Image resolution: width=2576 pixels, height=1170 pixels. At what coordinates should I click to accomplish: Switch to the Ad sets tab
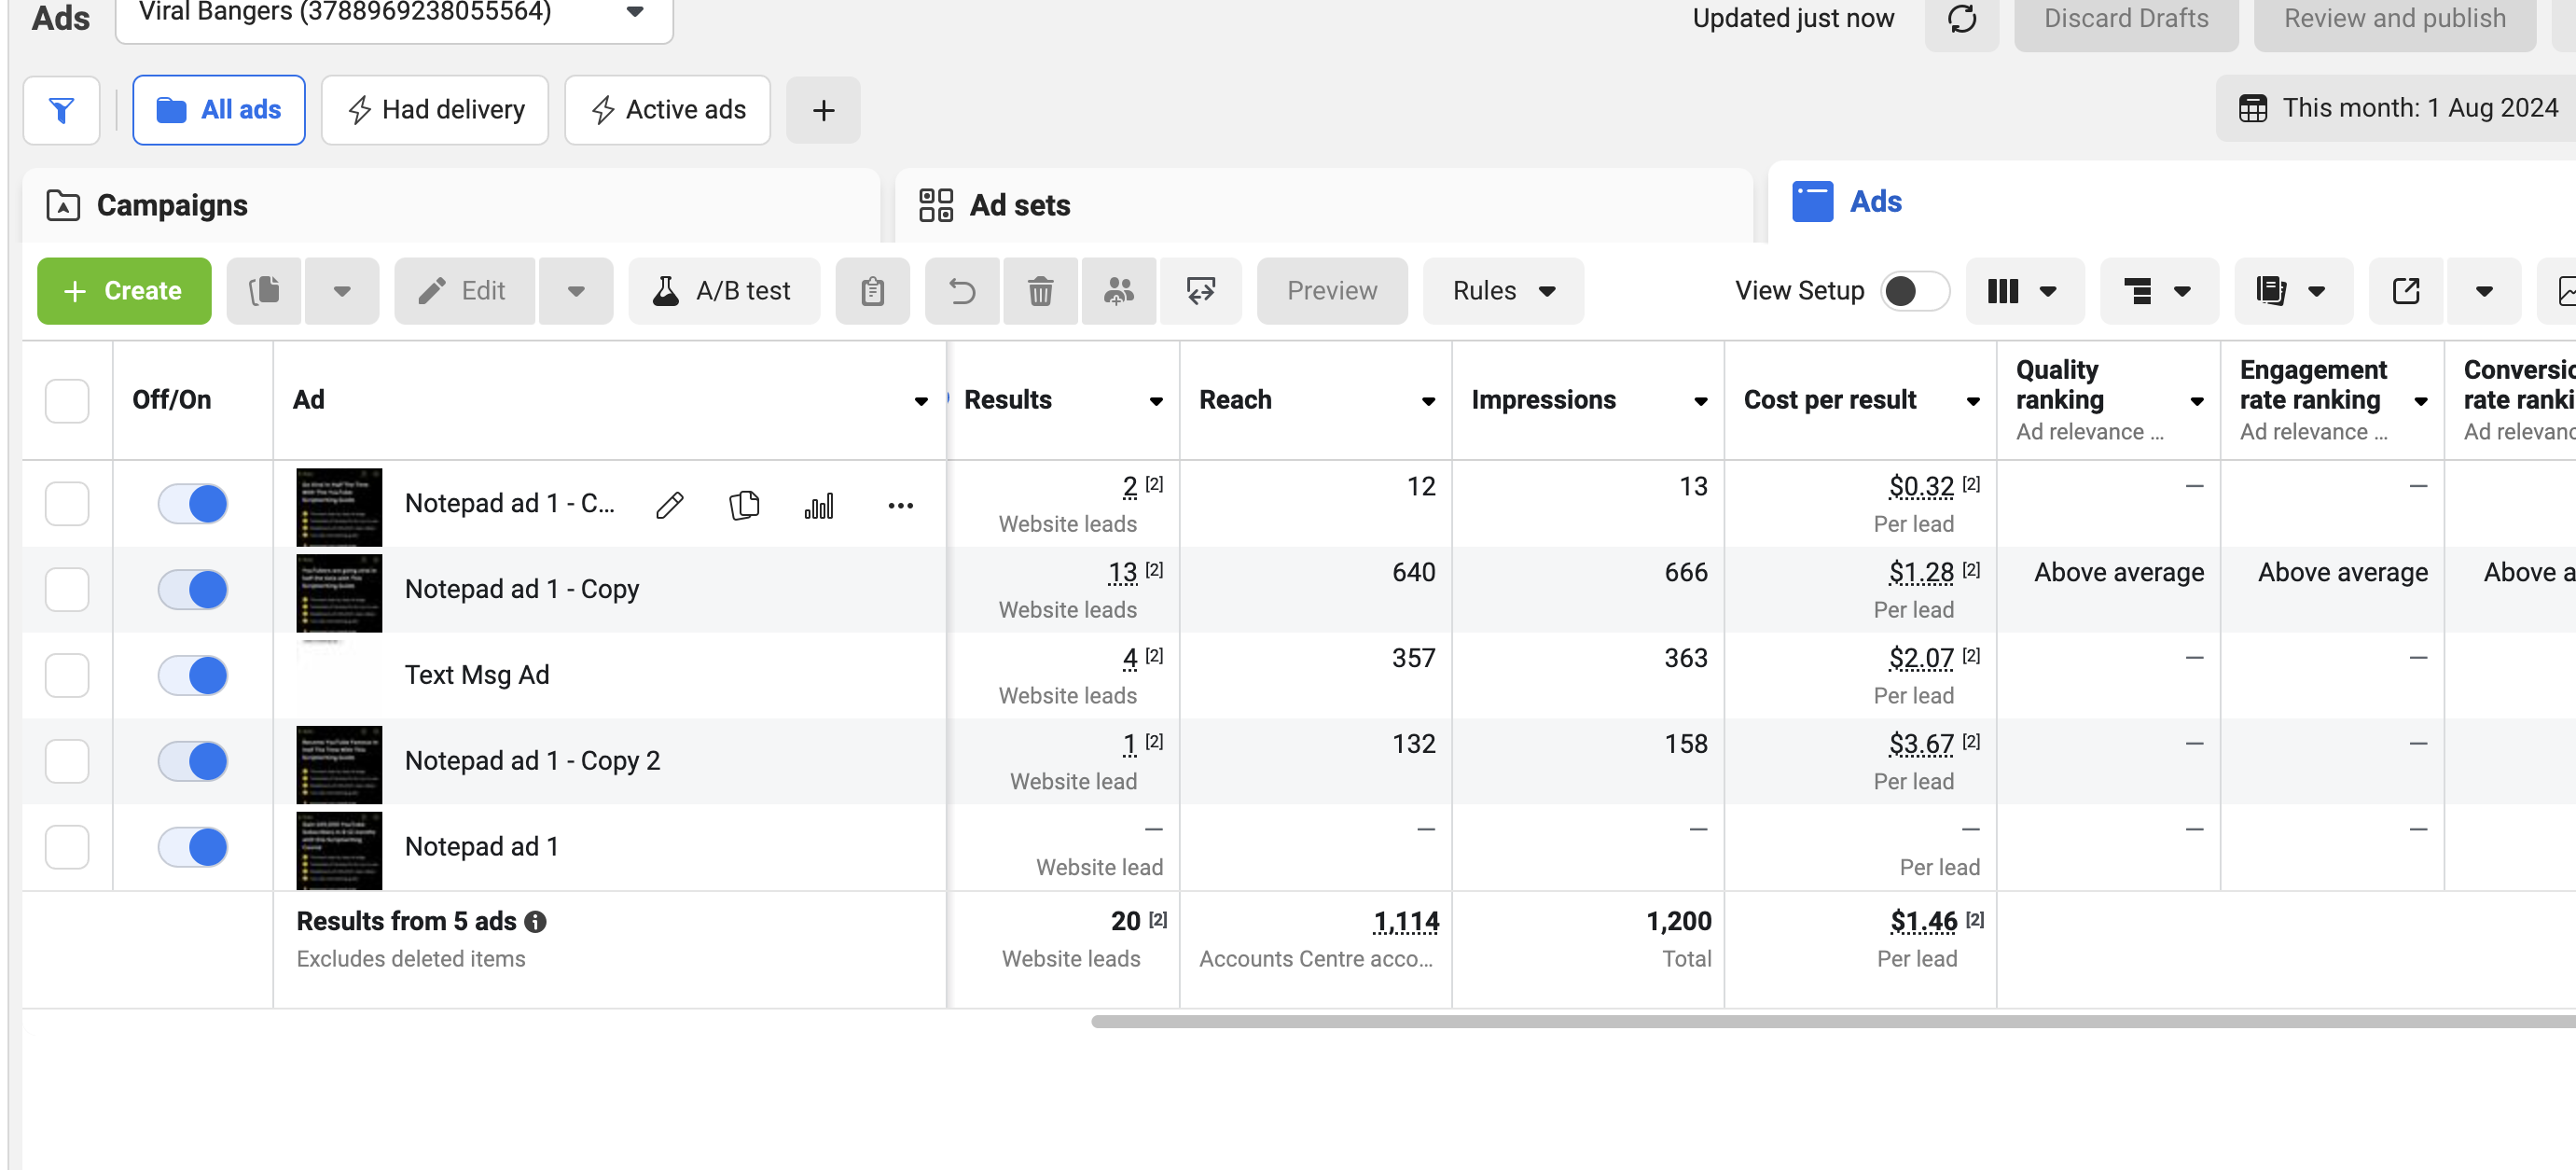1019,205
